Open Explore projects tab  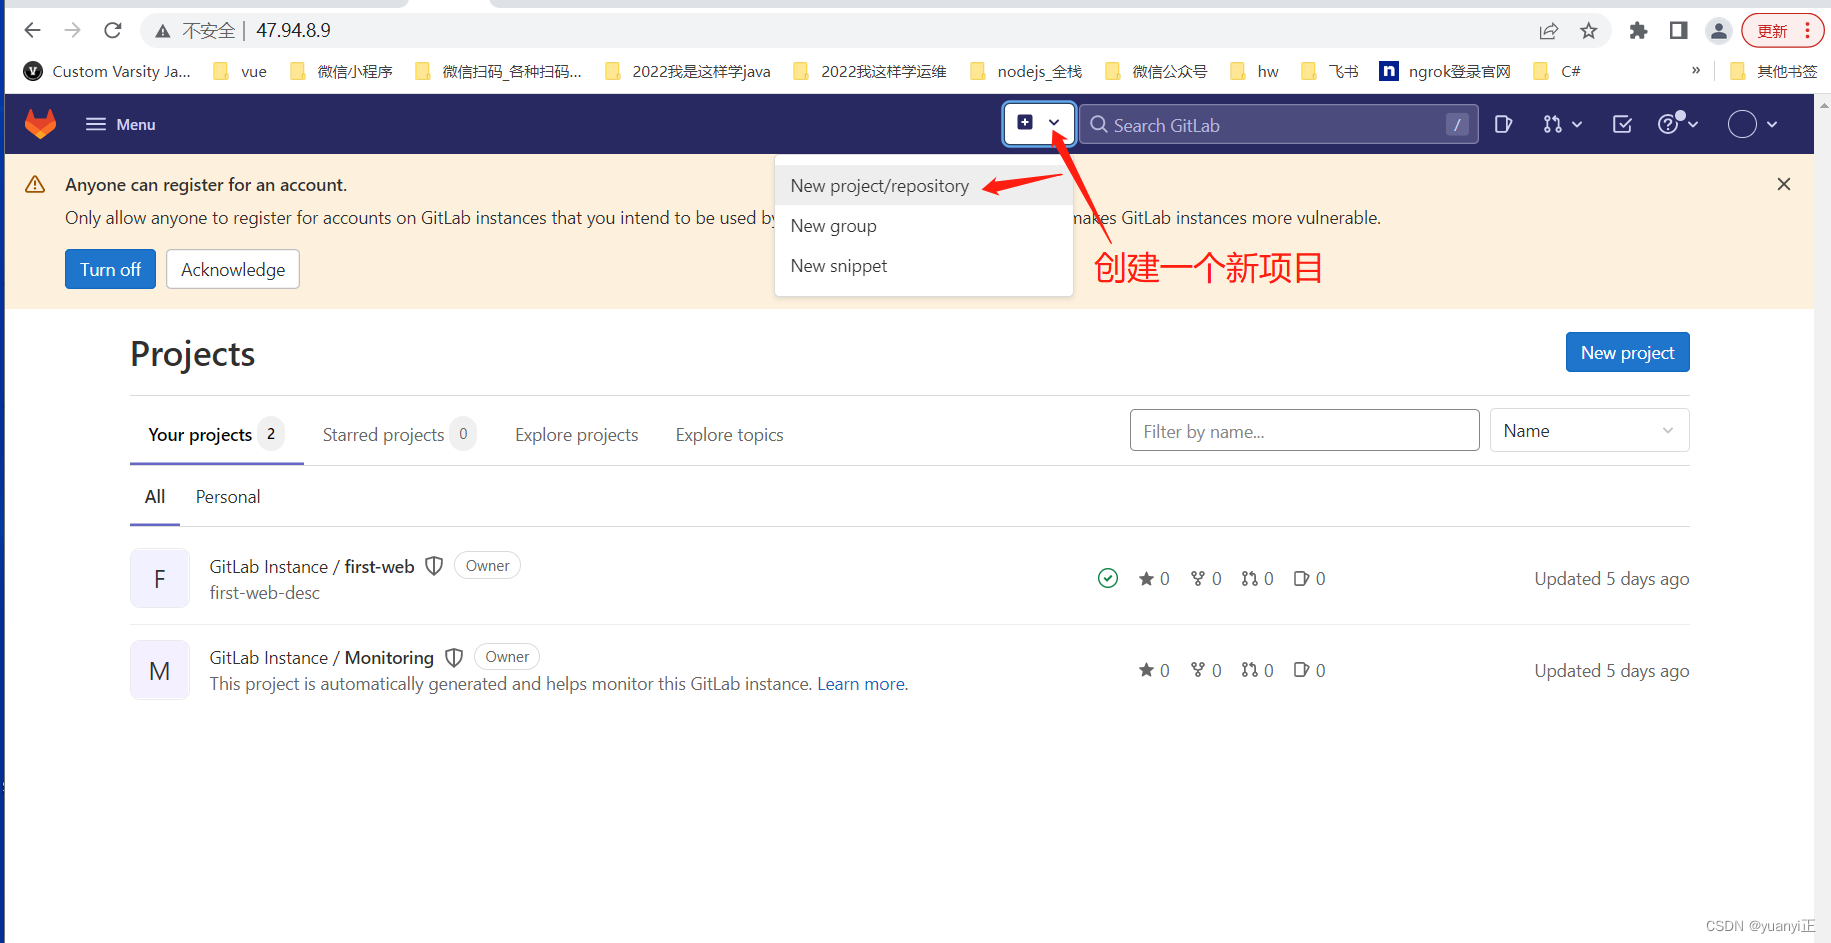click(x=576, y=434)
